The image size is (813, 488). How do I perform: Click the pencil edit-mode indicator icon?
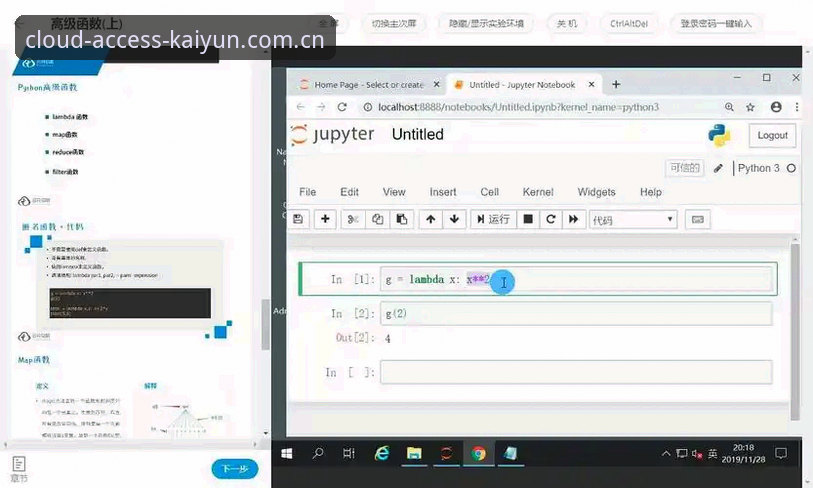pyautogui.click(x=718, y=168)
